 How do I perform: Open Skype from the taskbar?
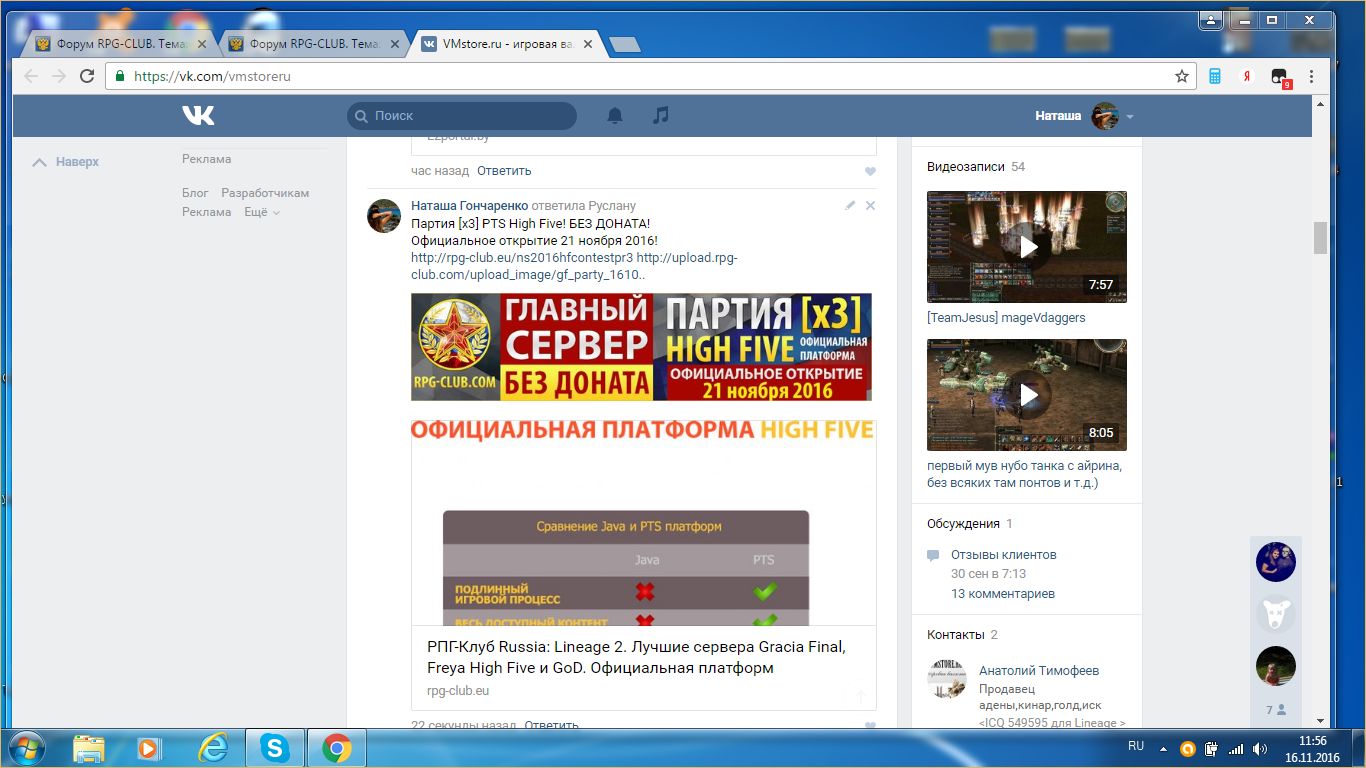coord(274,747)
